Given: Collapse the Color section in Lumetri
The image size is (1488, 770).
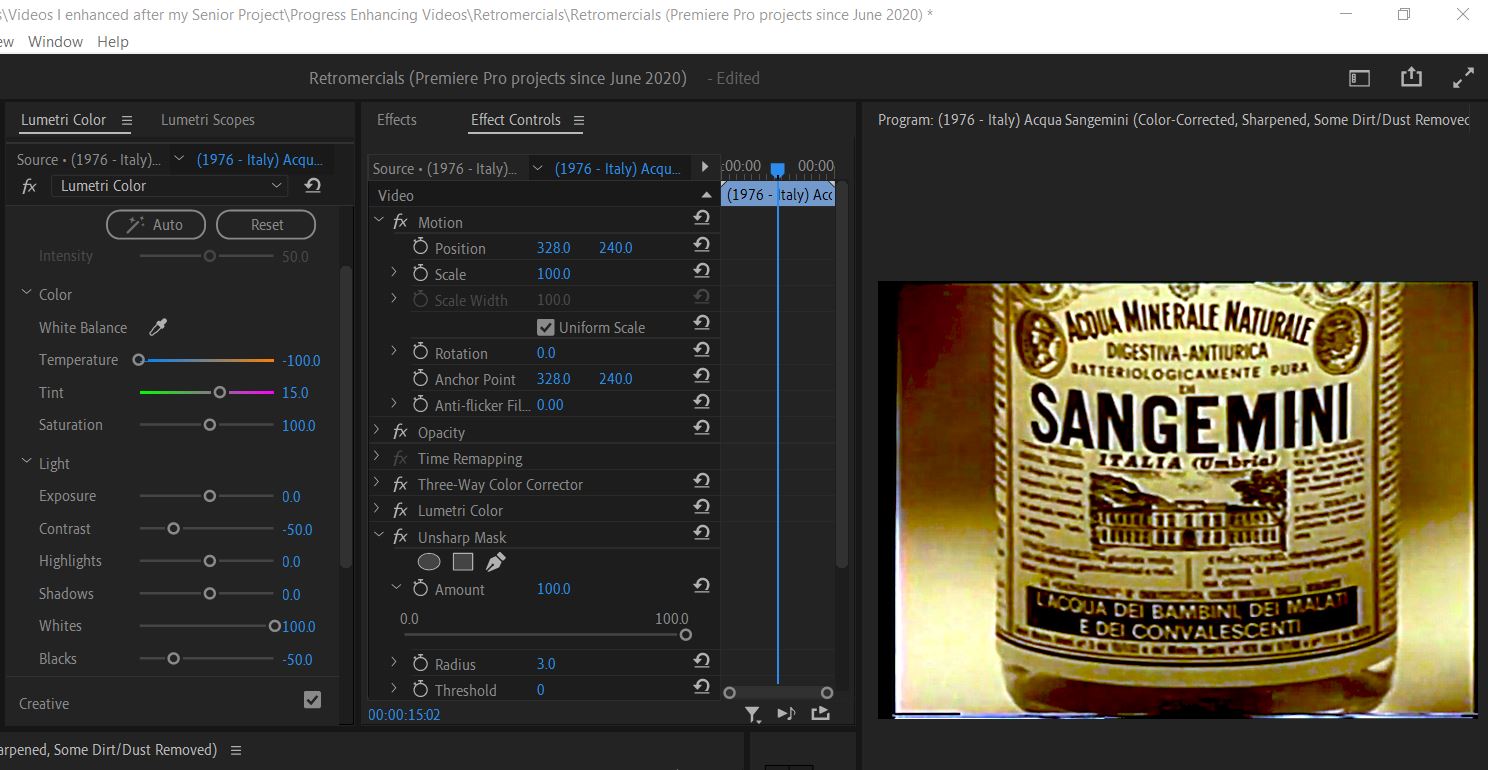Looking at the screenshot, I should pos(26,294).
